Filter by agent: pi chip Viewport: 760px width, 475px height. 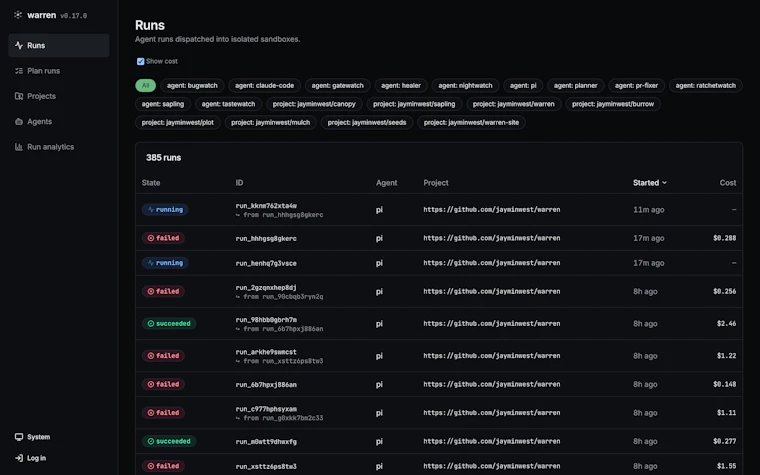(x=523, y=85)
